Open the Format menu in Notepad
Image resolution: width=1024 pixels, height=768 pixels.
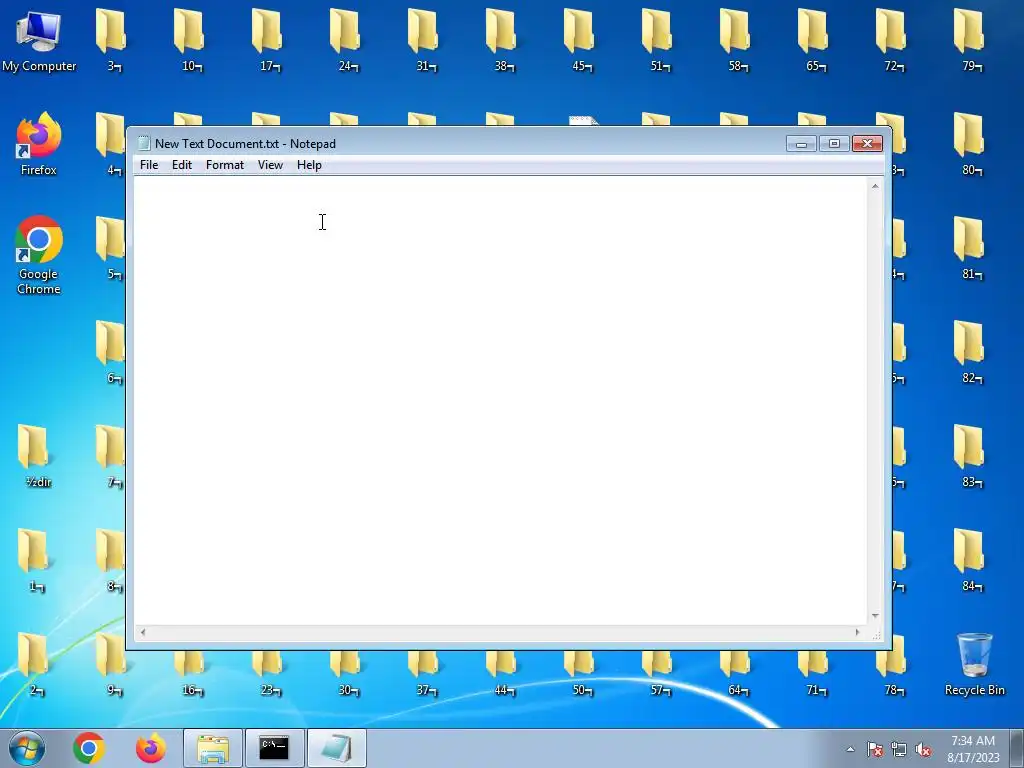(225, 165)
